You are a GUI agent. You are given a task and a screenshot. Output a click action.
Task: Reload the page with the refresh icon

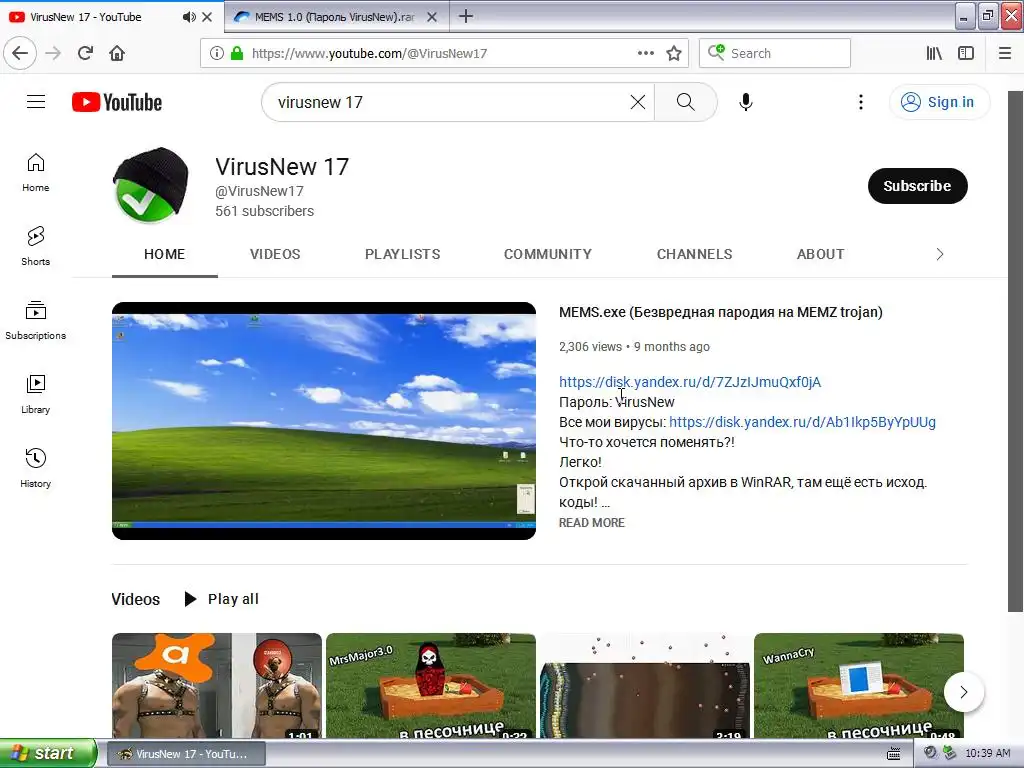point(85,53)
